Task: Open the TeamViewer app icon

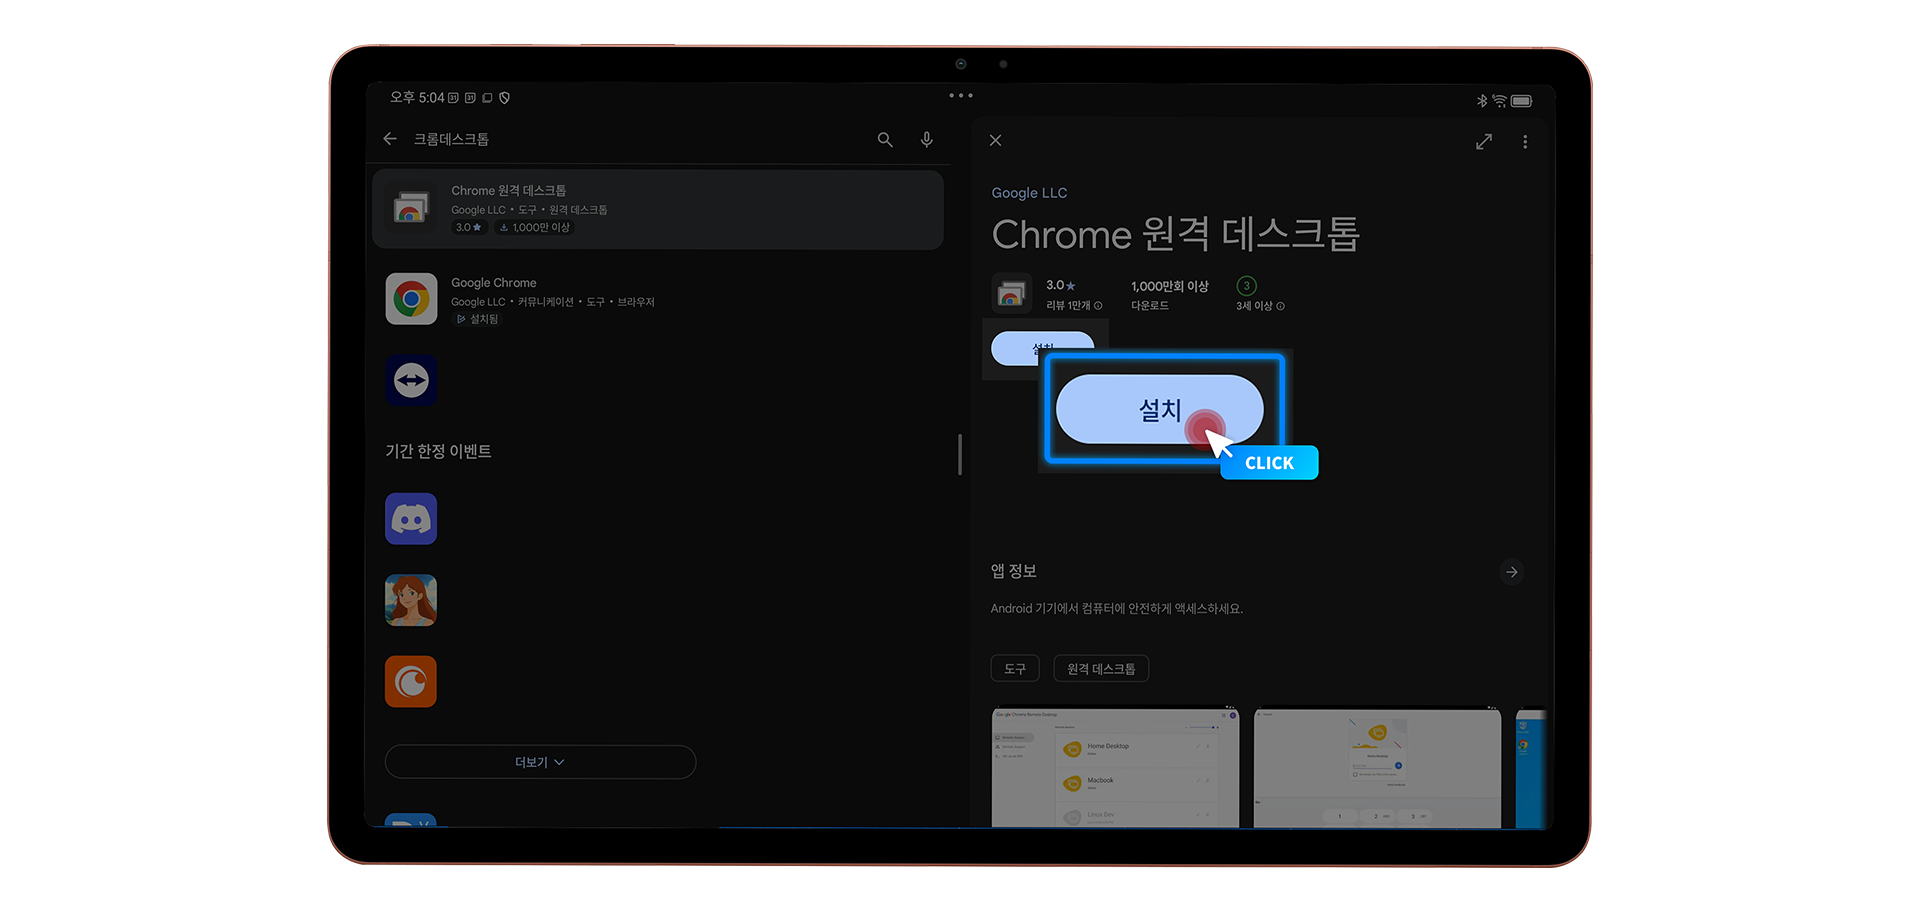Action: coord(411,380)
